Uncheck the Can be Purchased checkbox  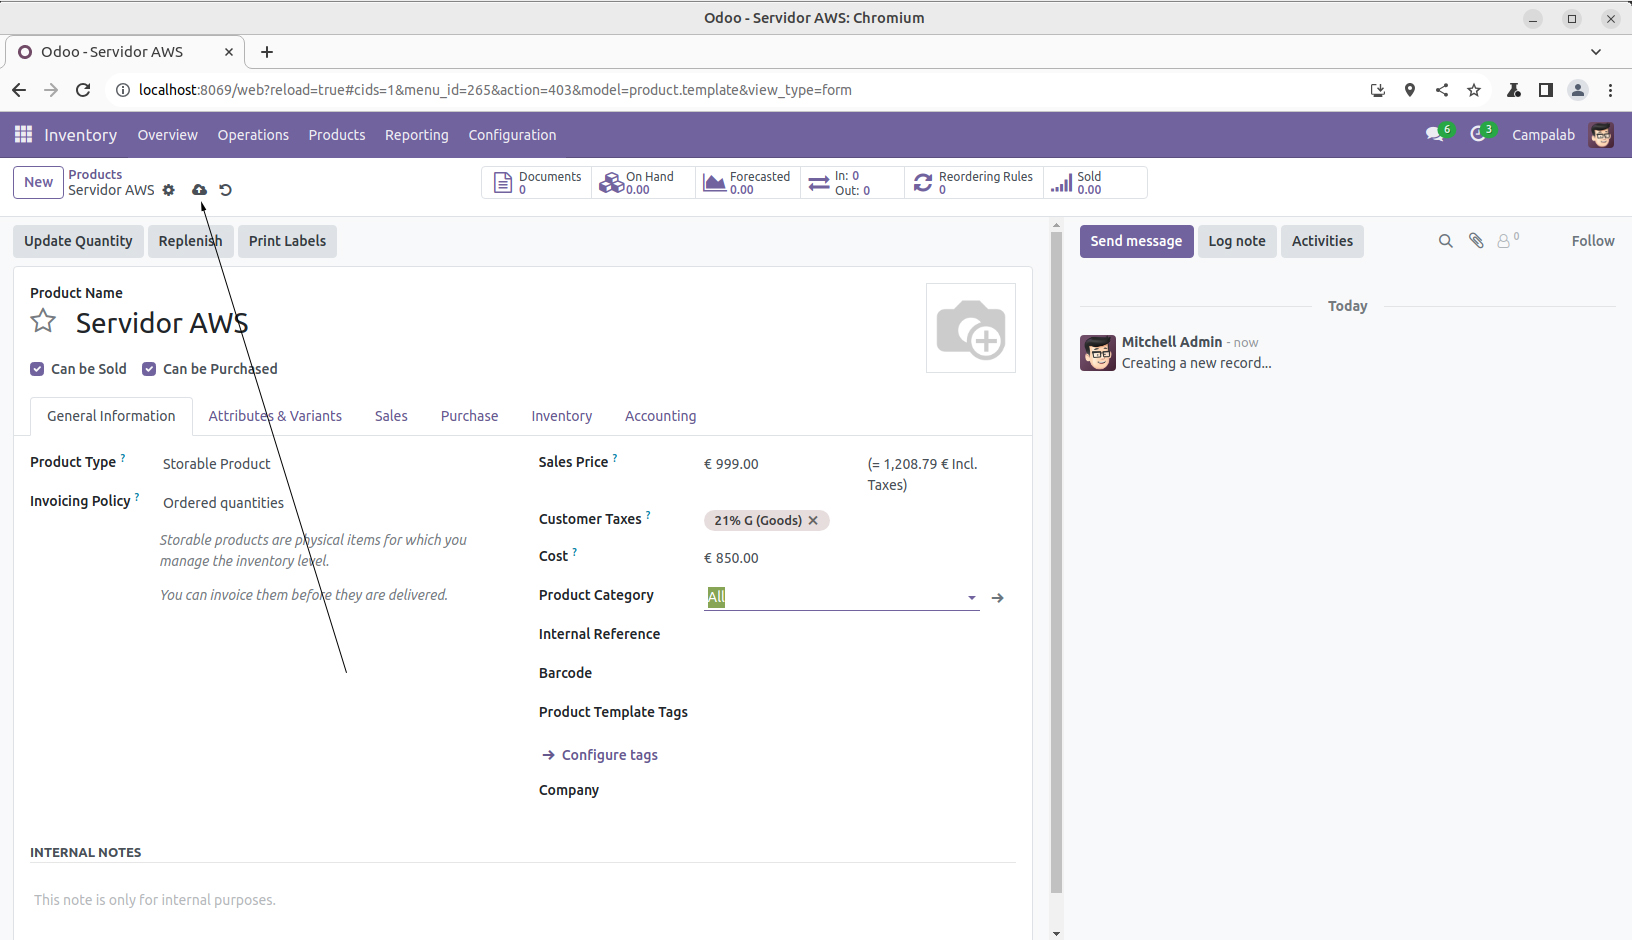pos(149,369)
